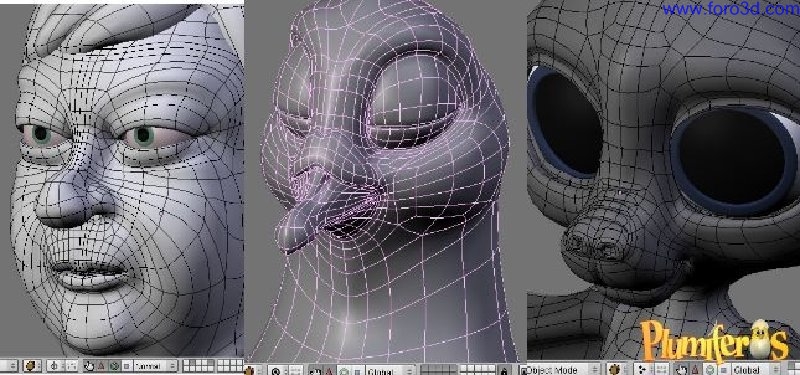
Task: Toggle move object centers only in left viewport
Action: click(x=71, y=366)
